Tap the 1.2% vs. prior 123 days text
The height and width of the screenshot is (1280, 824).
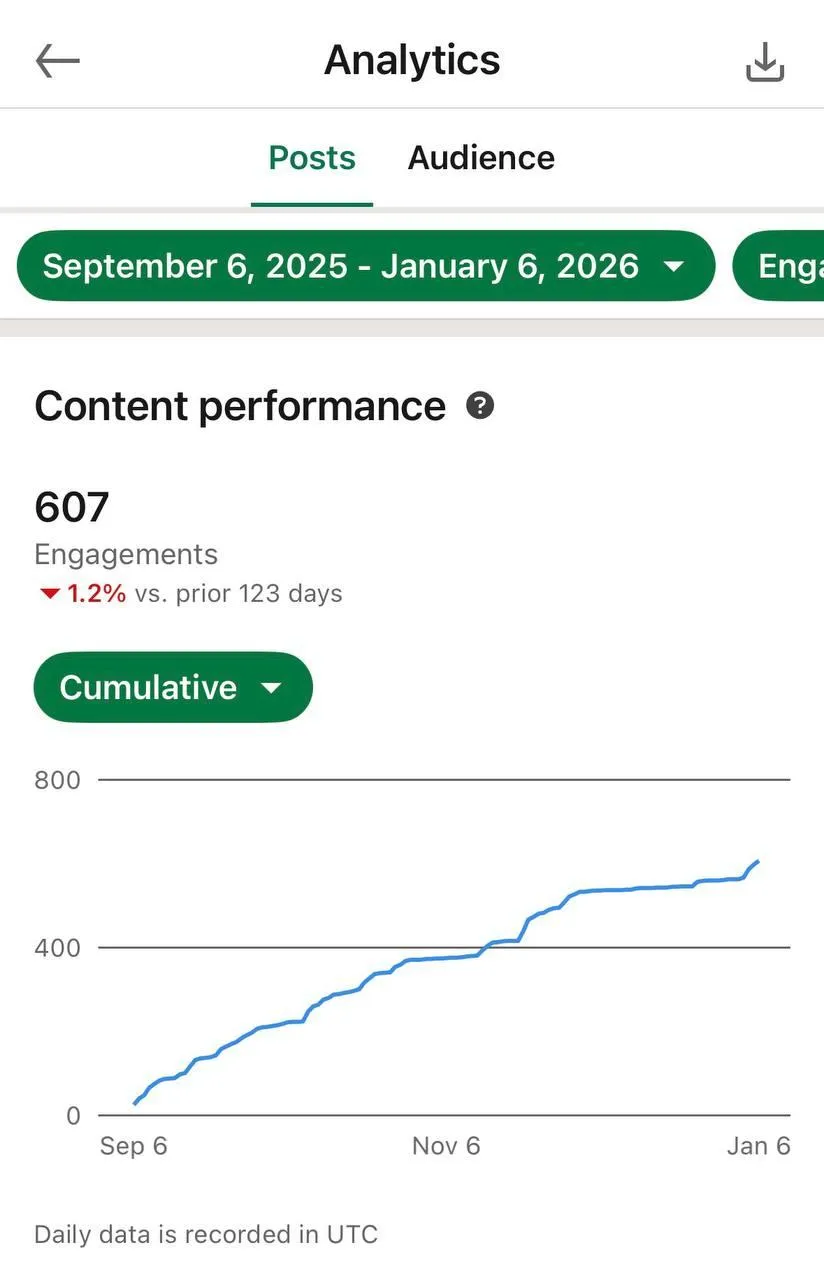(x=204, y=594)
